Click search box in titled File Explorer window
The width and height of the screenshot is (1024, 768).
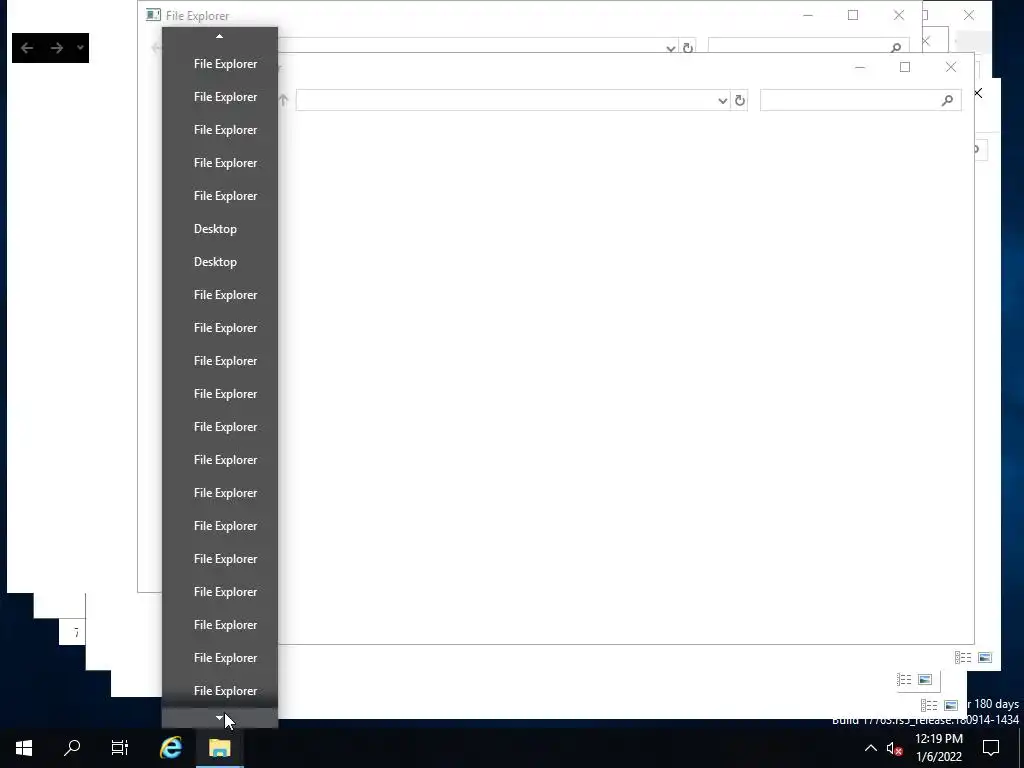coord(808,46)
